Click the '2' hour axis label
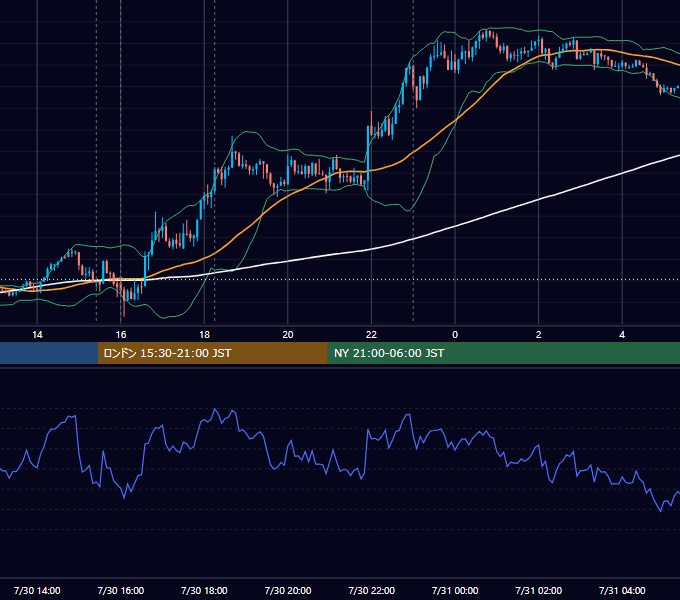This screenshot has height=600, width=680. pyautogui.click(x=539, y=335)
